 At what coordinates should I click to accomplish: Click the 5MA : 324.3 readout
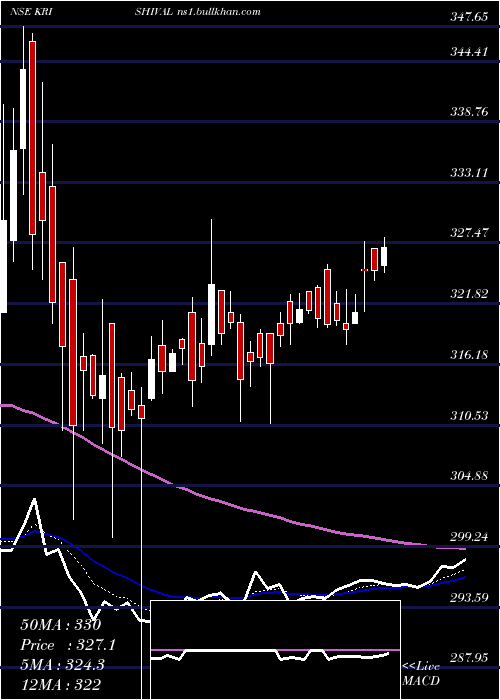point(62,665)
